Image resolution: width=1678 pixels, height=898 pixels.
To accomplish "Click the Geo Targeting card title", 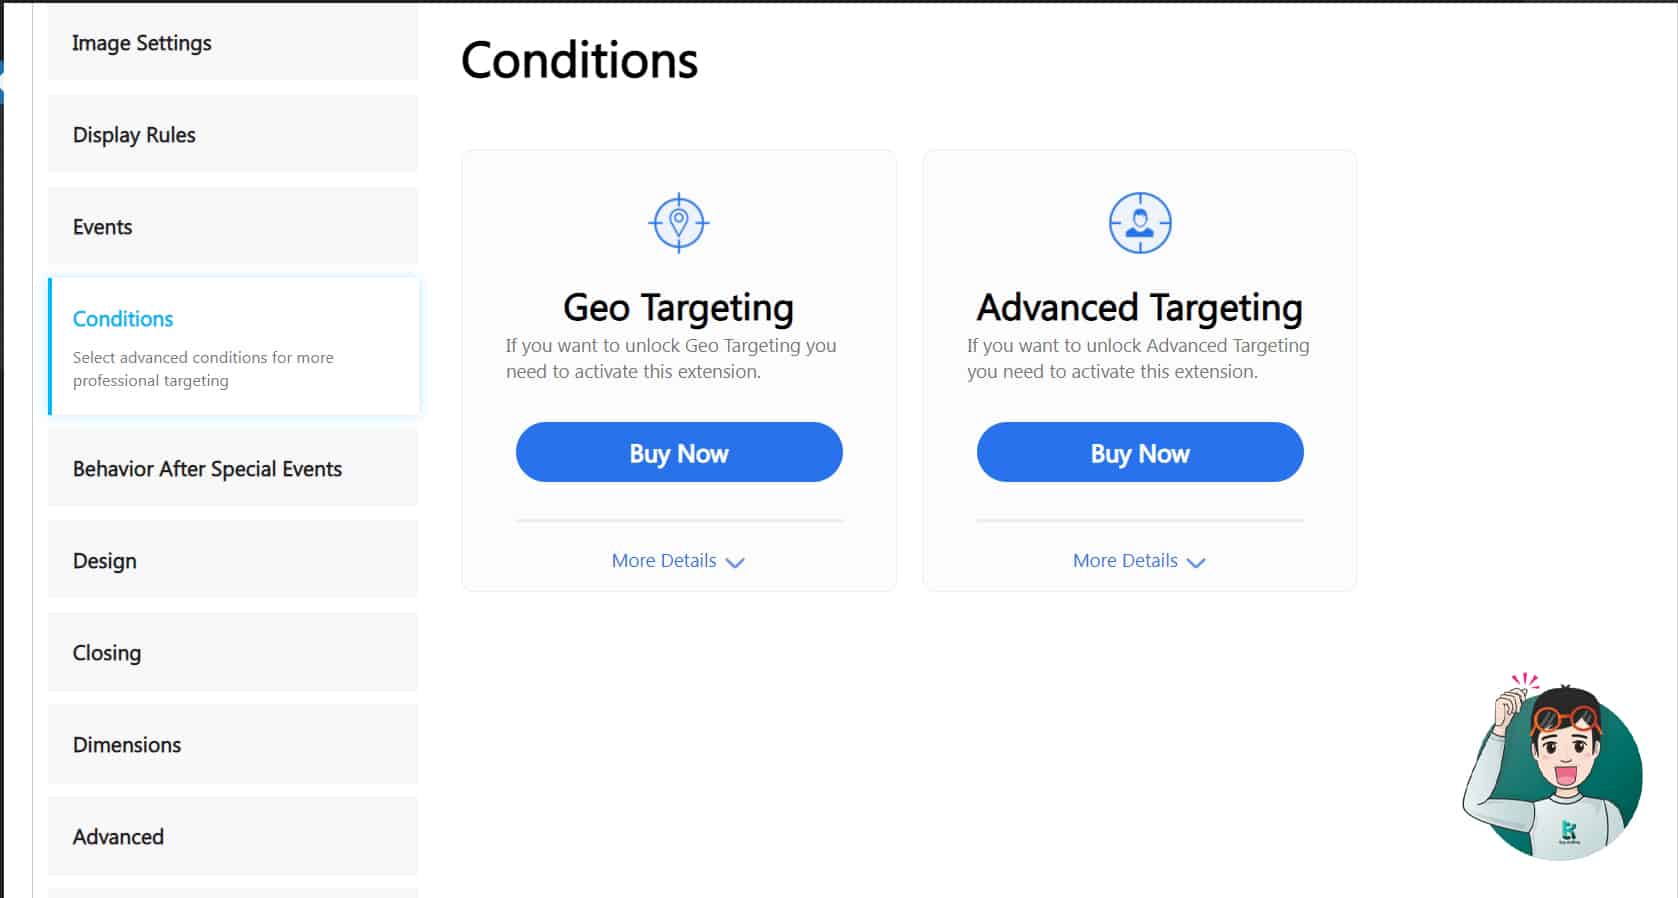I will click(679, 308).
